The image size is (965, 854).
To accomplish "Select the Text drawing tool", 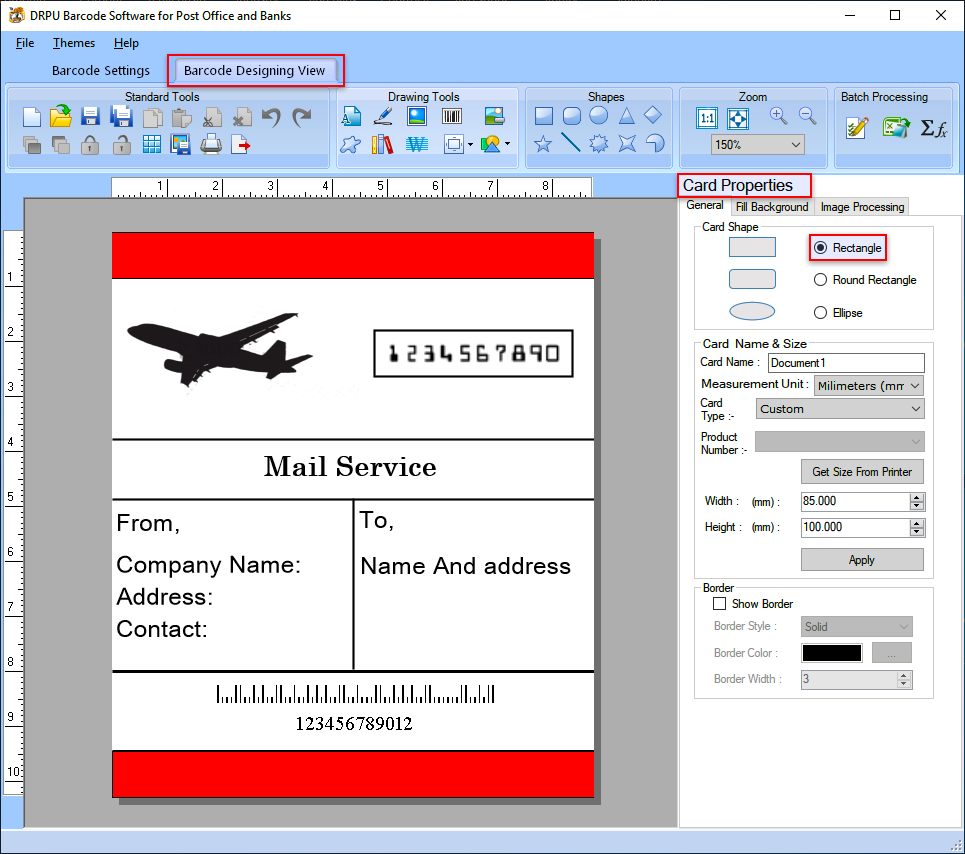I will pyautogui.click(x=351, y=116).
